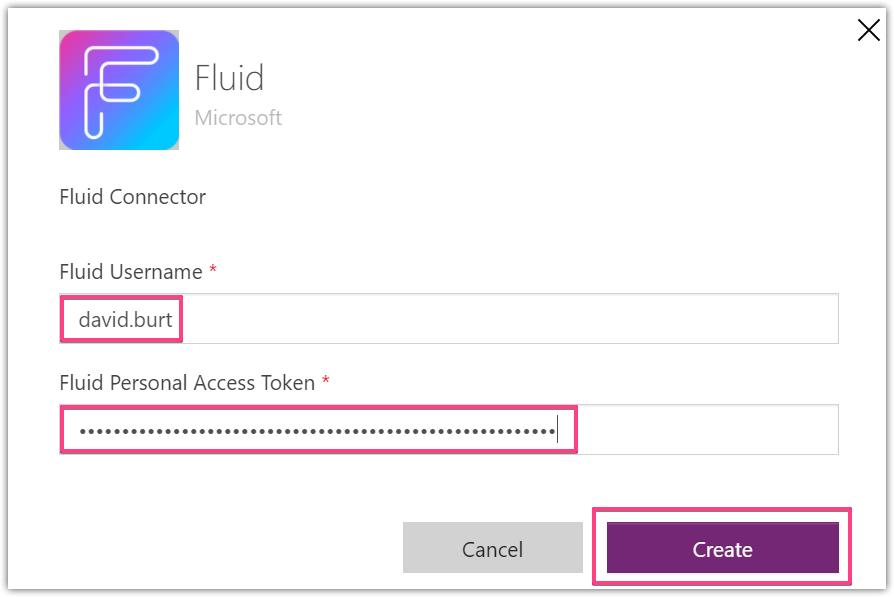
Task: Click the red asterisk beside Access Token
Action: click(x=326, y=379)
